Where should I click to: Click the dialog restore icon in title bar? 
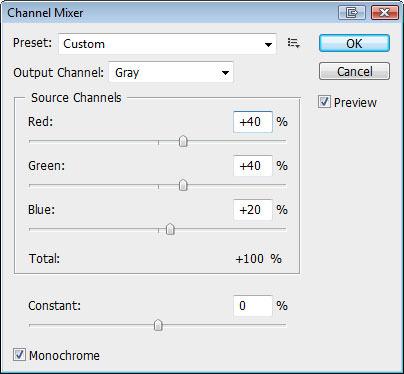pos(351,13)
